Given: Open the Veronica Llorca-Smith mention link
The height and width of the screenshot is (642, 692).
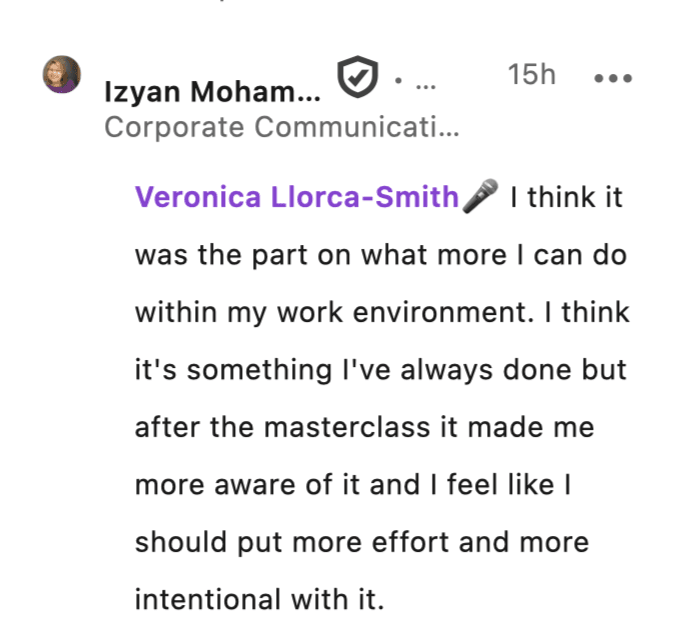Looking at the screenshot, I should (x=296, y=197).
